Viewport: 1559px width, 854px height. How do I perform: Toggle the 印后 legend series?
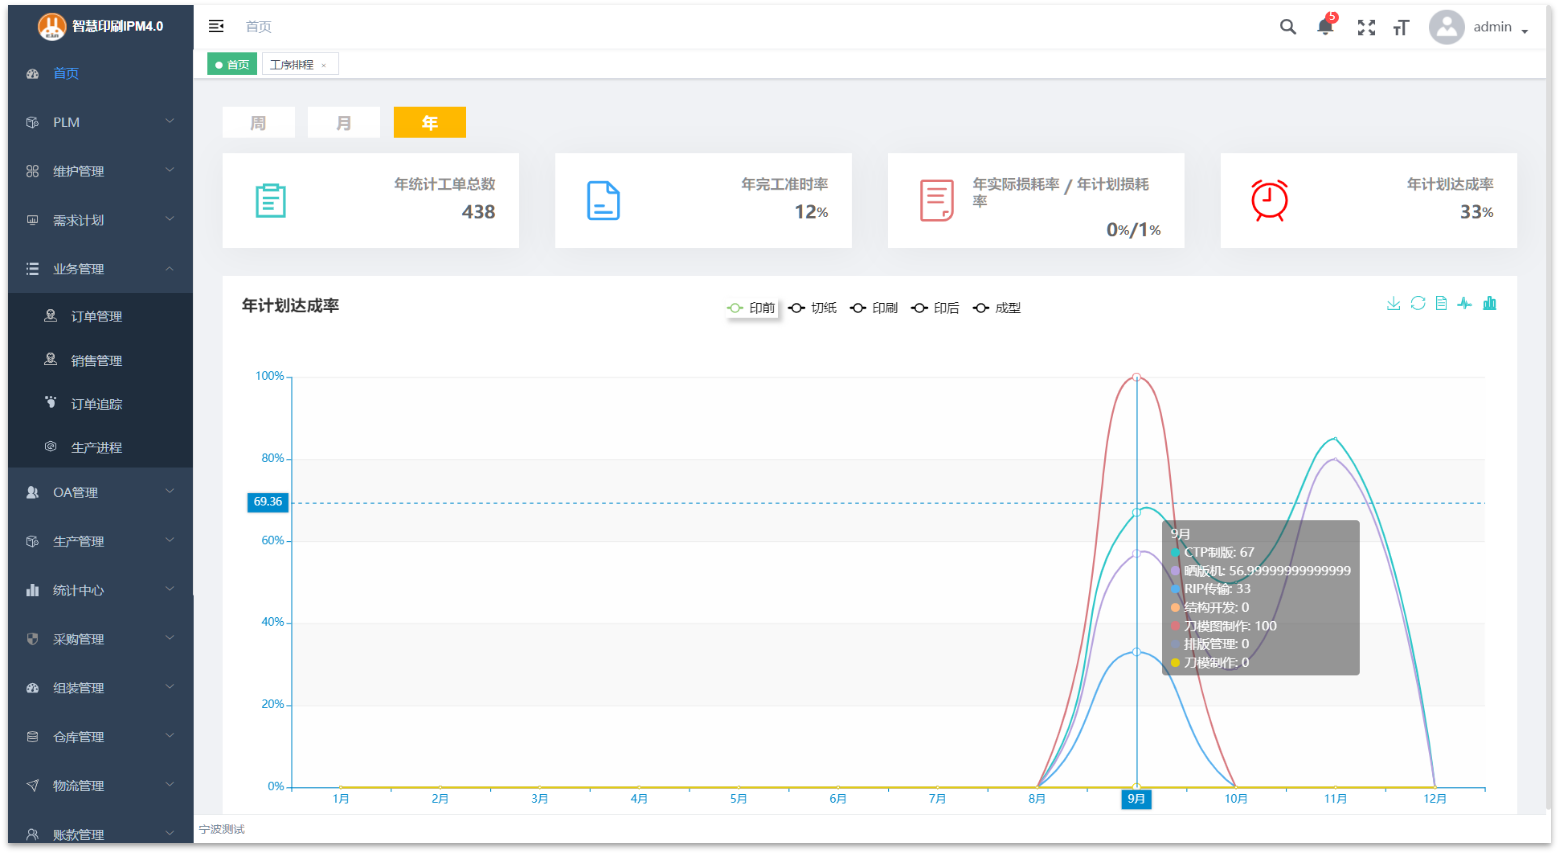click(936, 308)
